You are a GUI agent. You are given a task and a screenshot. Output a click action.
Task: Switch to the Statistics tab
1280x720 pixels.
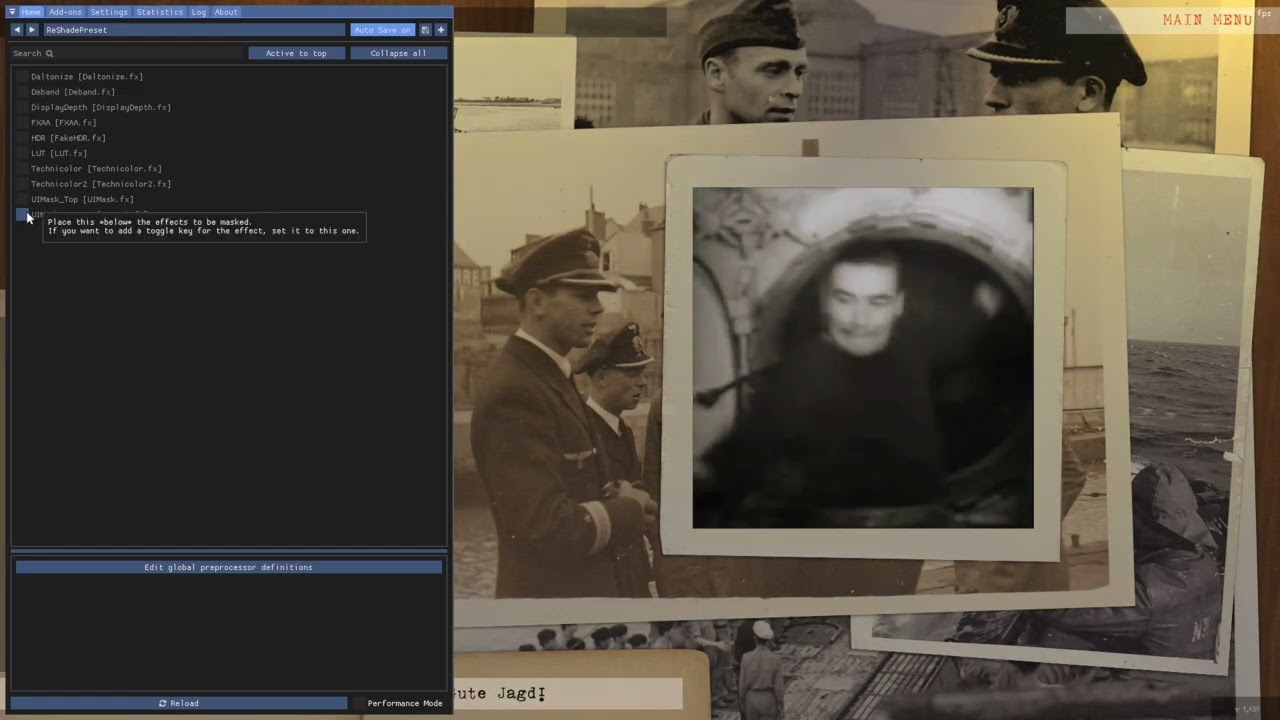coord(160,12)
